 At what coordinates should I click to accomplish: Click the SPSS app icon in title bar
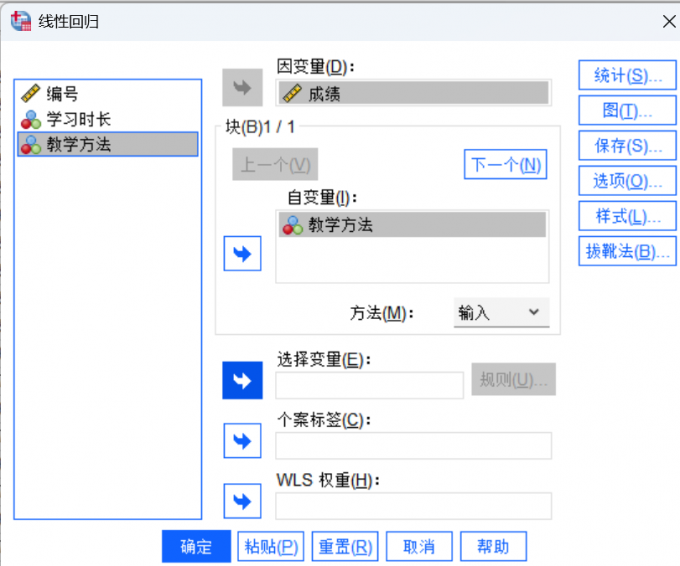point(21,21)
